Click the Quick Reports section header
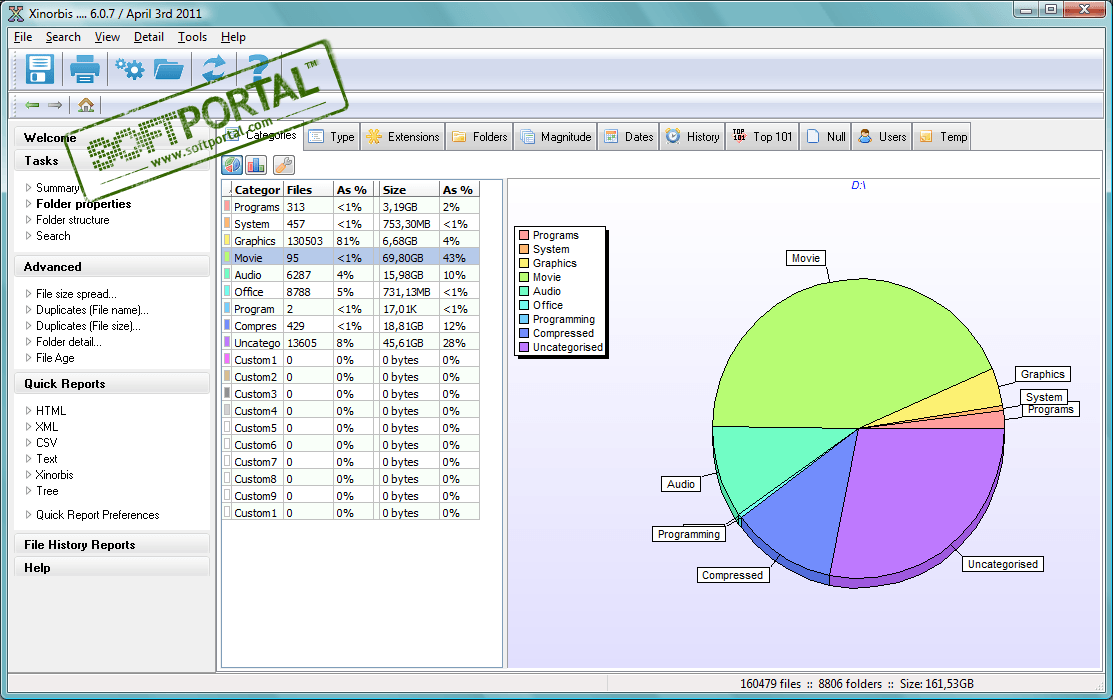Viewport: 1113px width, 700px height. click(111, 384)
